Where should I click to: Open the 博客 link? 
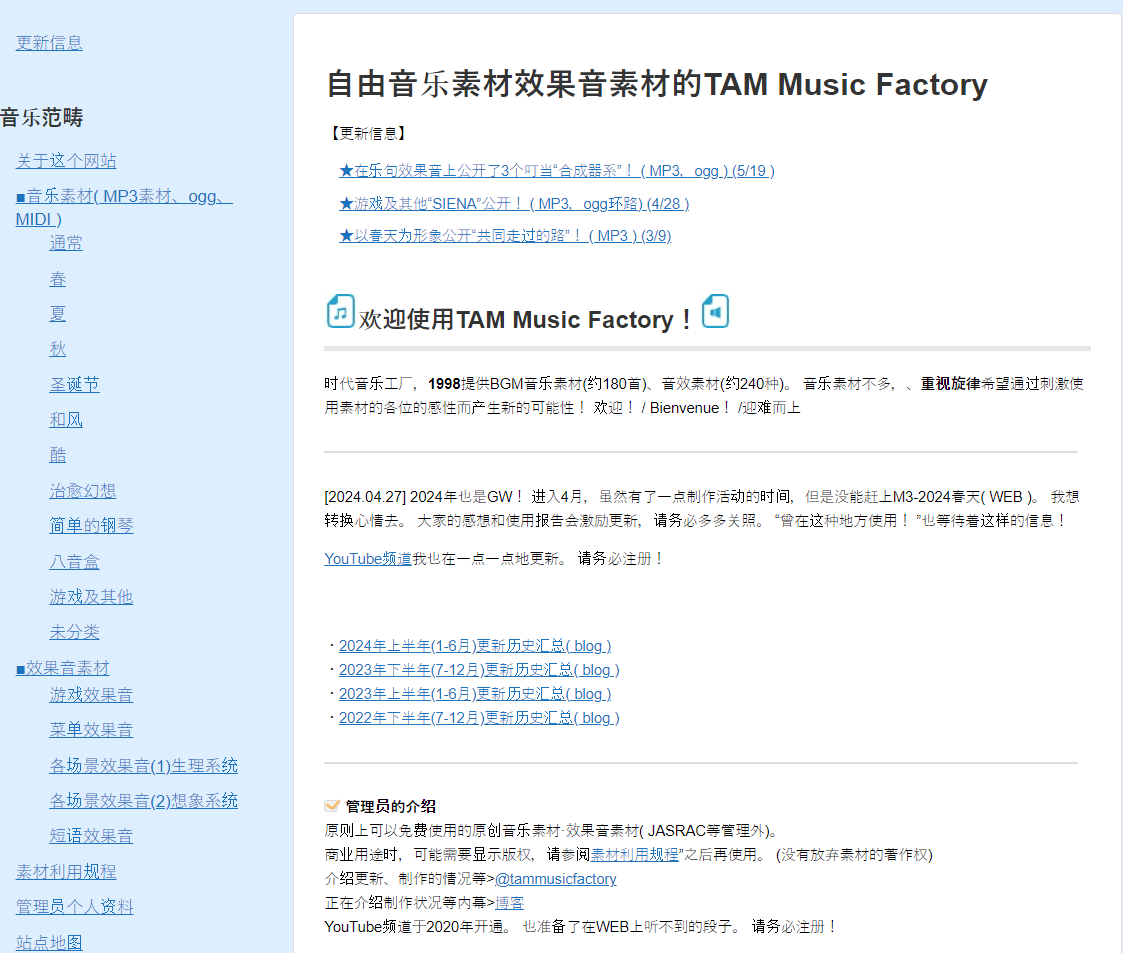coord(509,903)
